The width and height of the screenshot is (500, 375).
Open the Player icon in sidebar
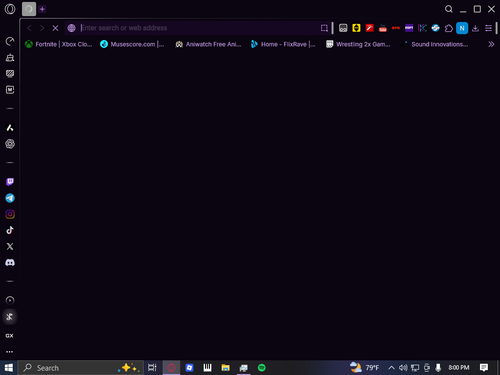[x=10, y=300]
